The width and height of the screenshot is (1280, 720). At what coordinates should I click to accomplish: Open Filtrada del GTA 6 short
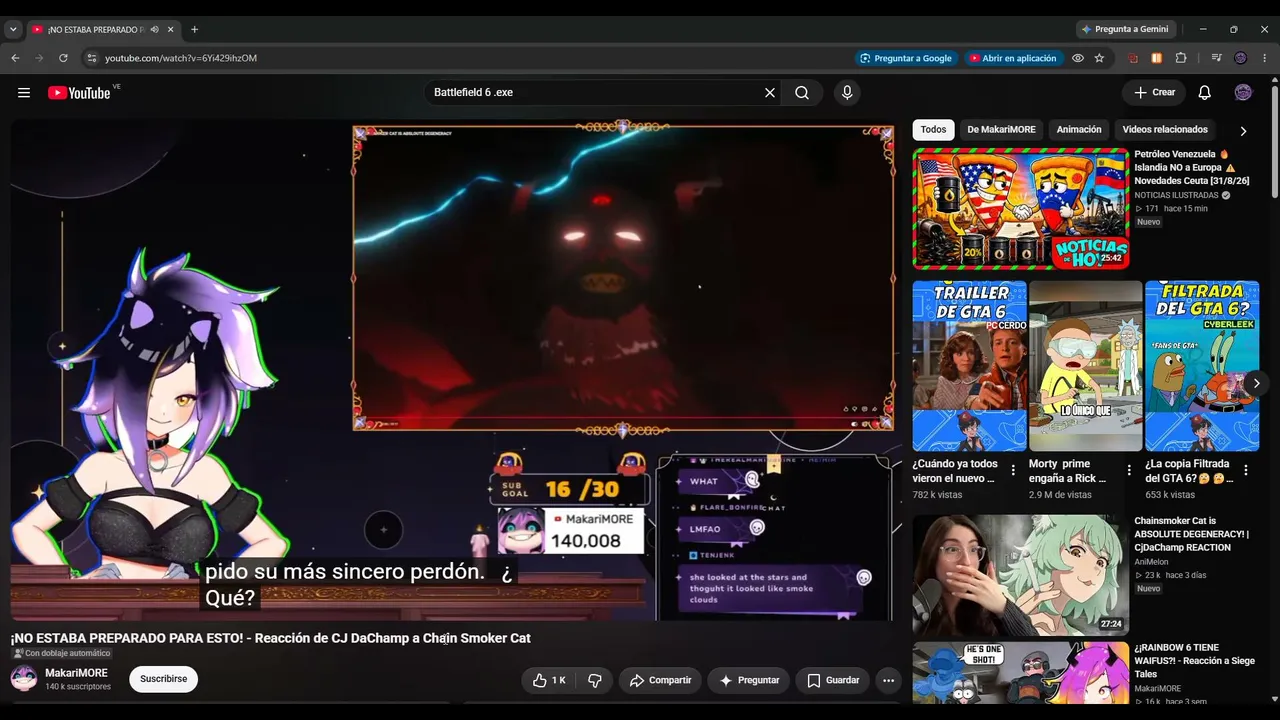coord(1202,366)
